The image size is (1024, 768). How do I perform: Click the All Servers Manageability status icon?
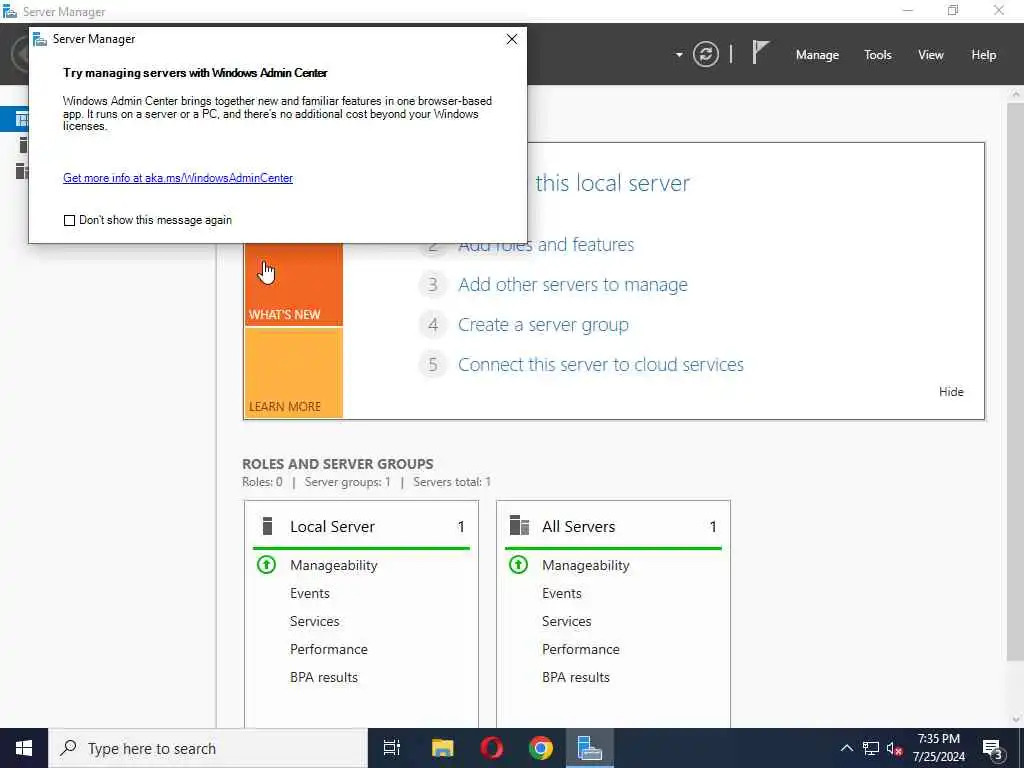519,564
